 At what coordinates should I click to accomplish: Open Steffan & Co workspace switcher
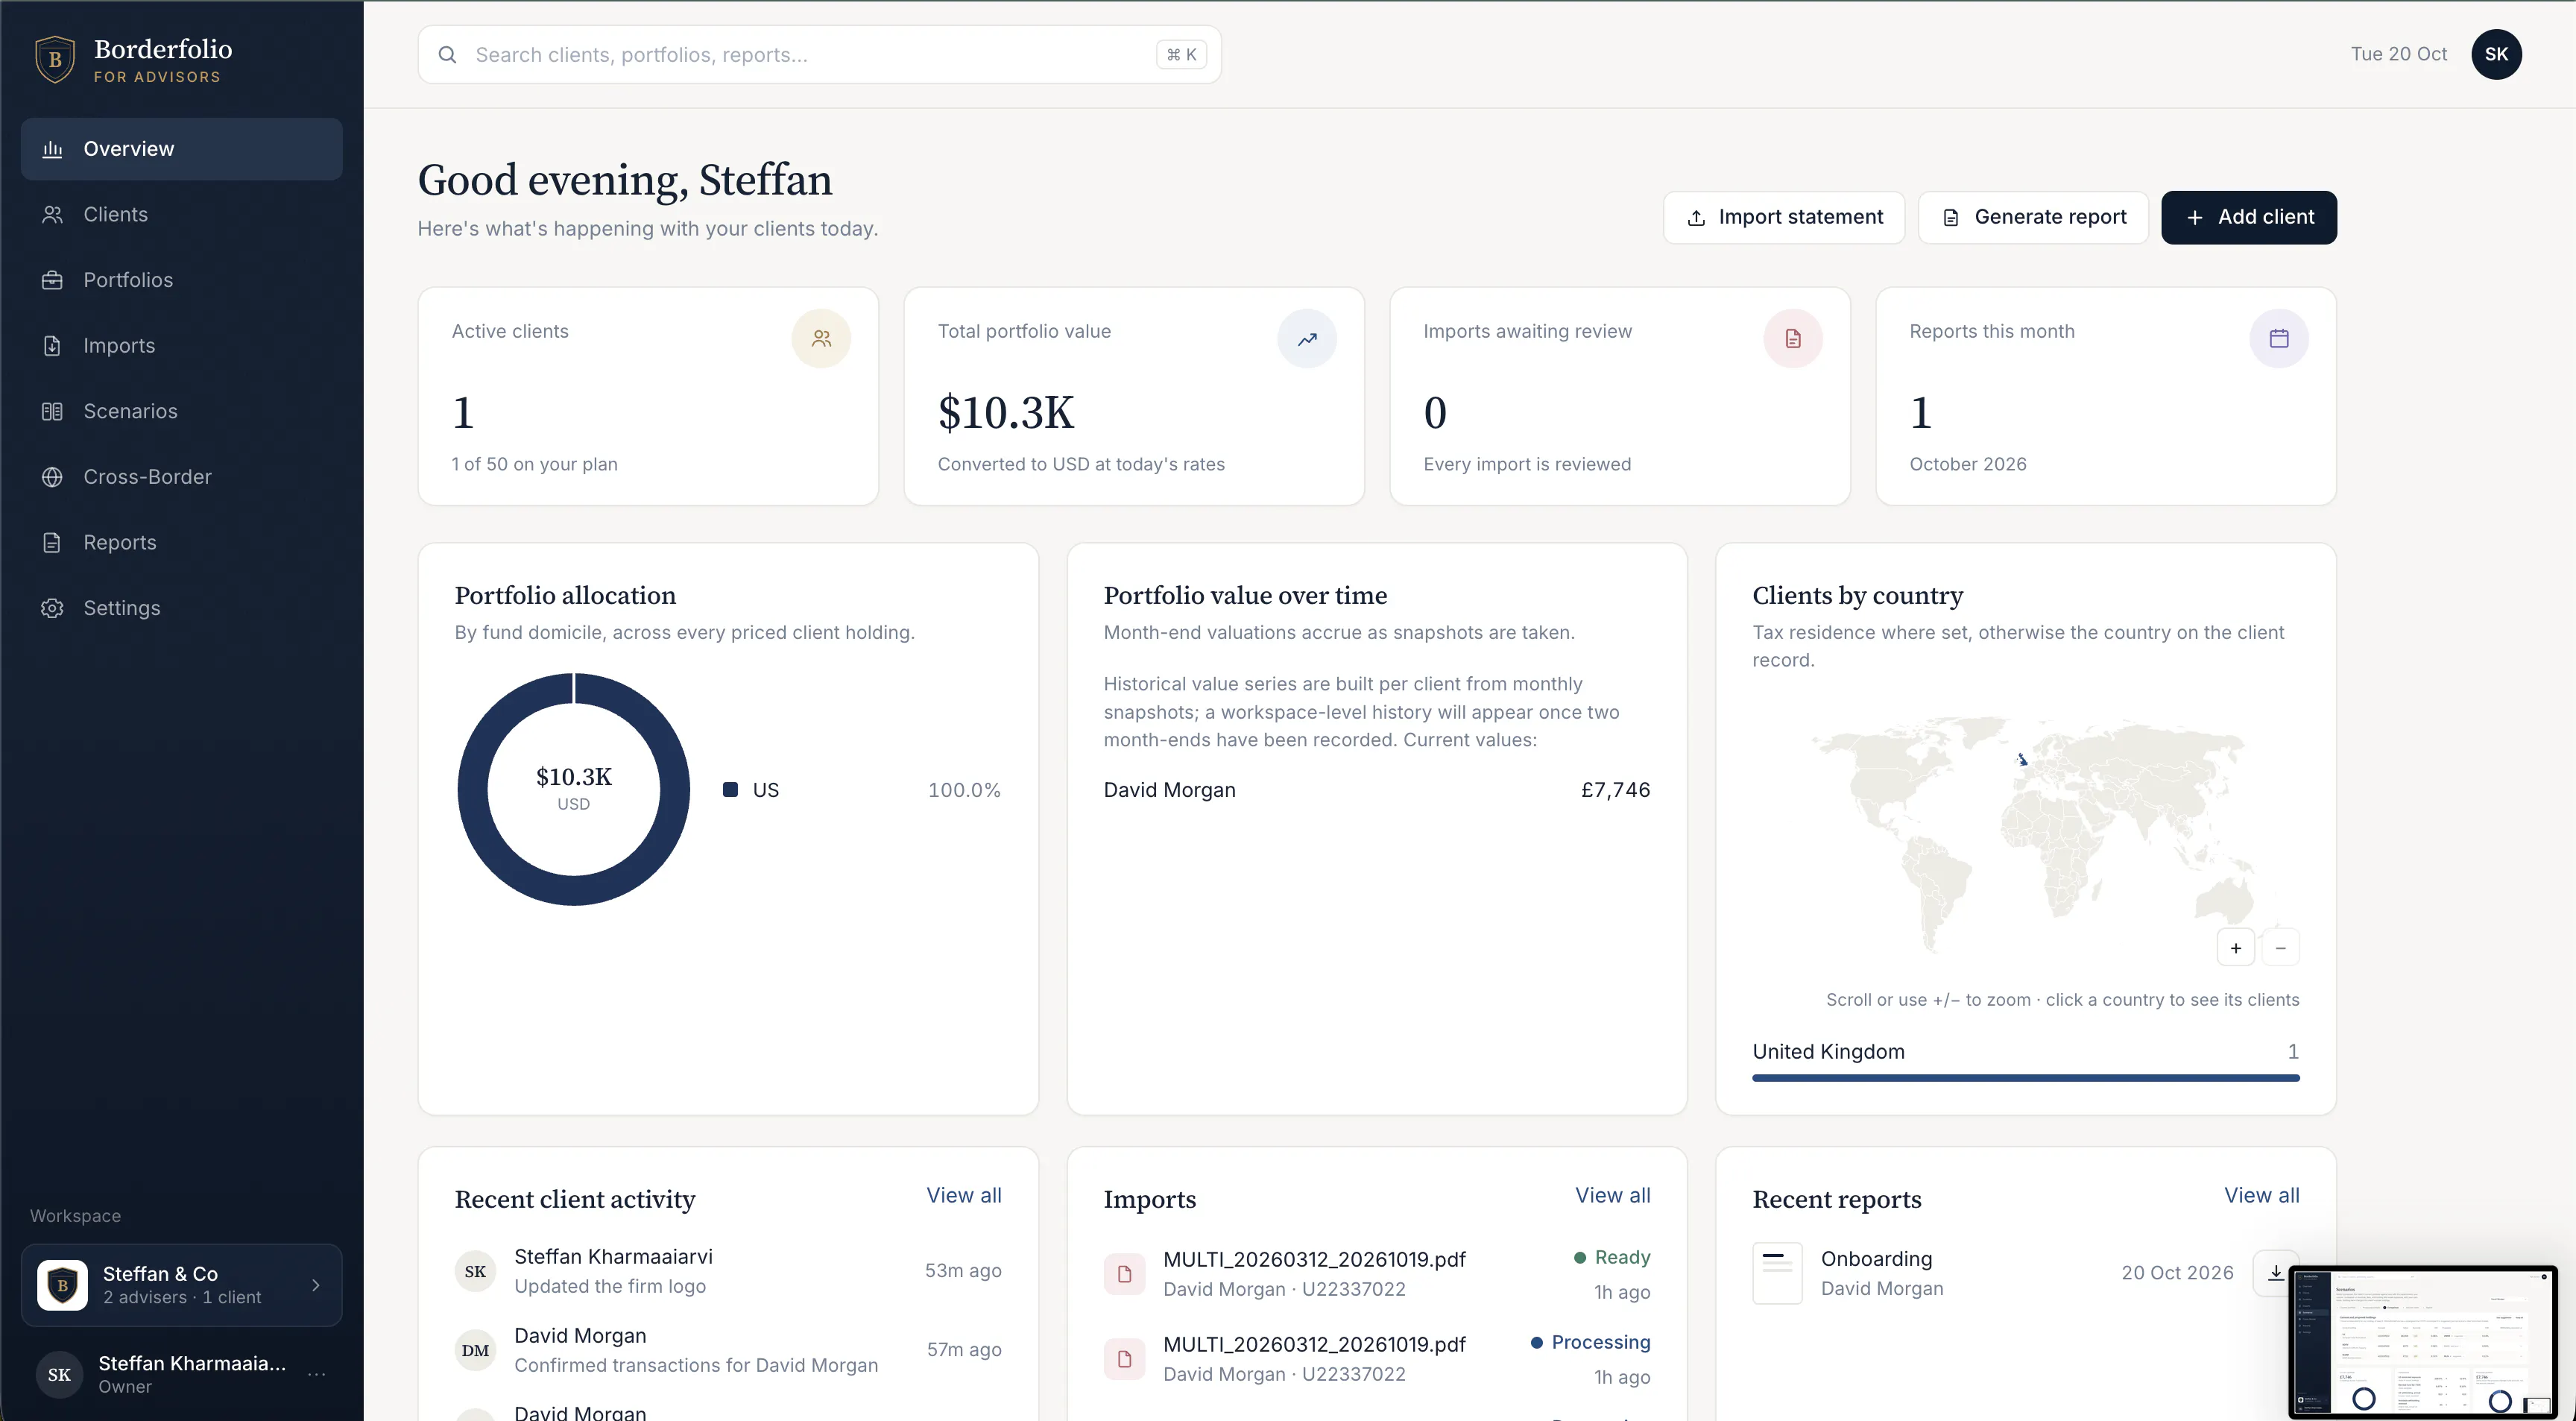click(x=181, y=1285)
